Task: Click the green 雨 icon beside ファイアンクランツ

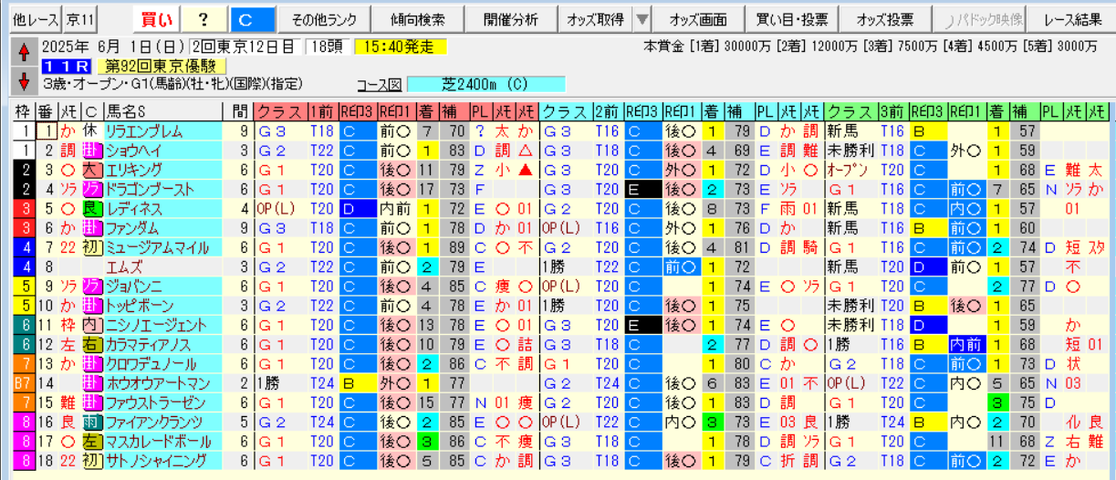Action: click(91, 424)
